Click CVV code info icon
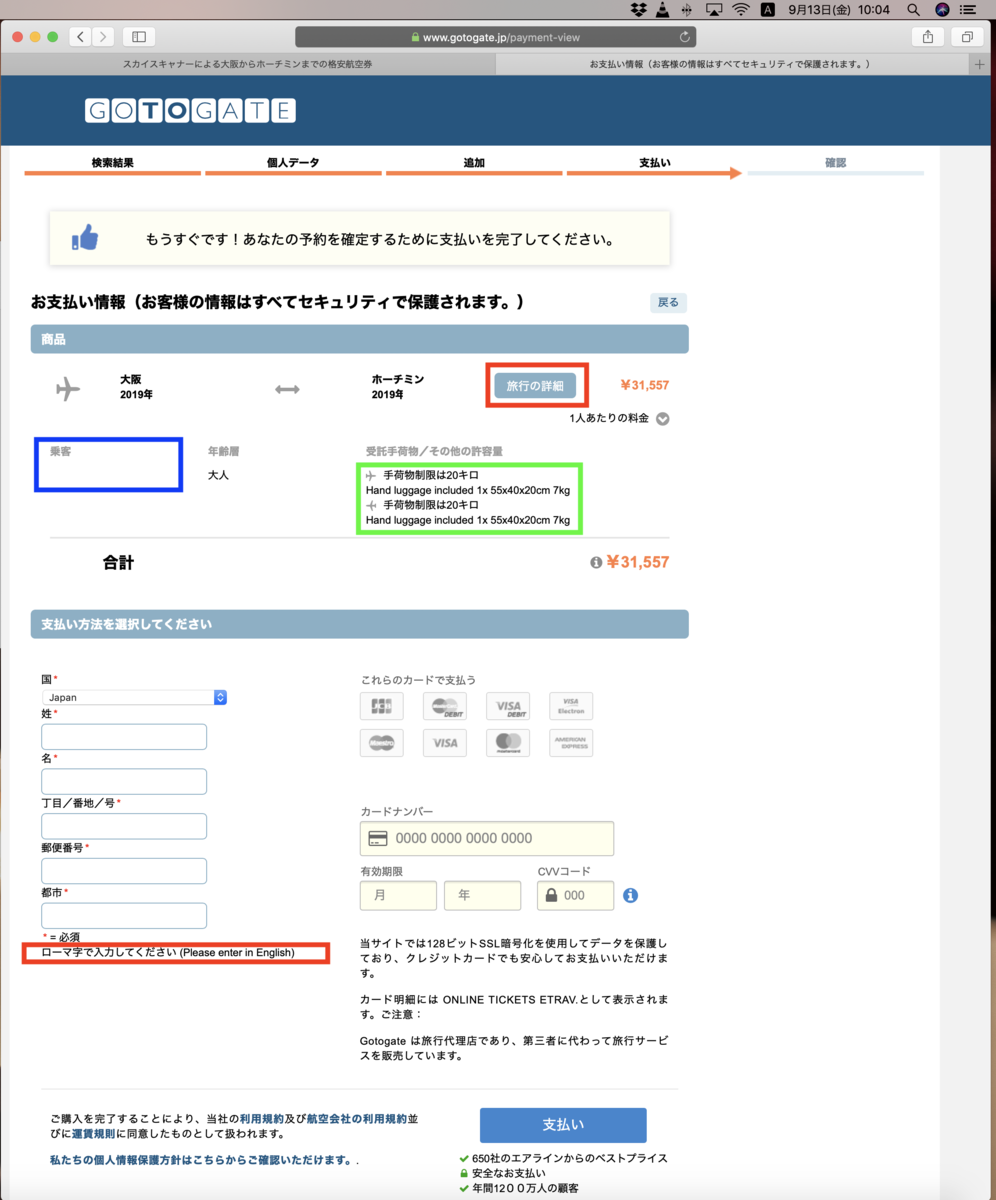Screen dimensions: 996x1200 [630, 895]
